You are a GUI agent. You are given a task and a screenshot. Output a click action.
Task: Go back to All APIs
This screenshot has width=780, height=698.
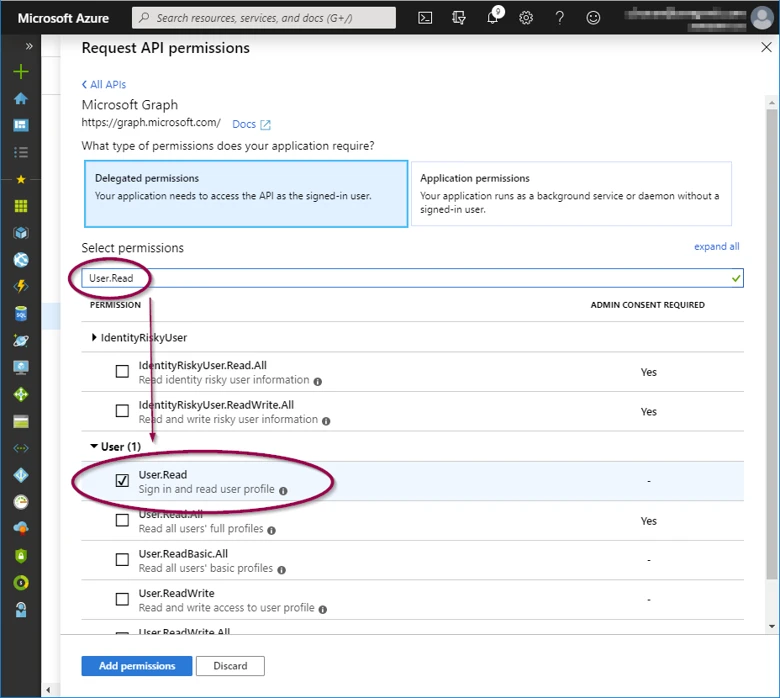[104, 85]
